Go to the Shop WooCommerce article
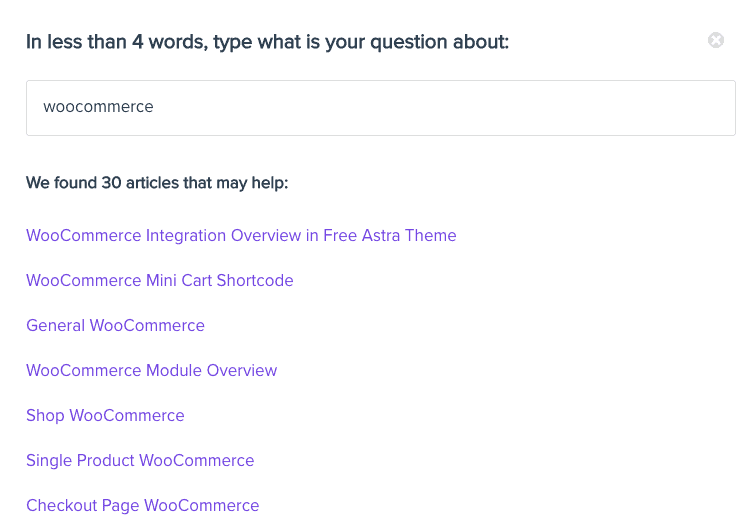This screenshot has width=752, height=517. point(105,416)
